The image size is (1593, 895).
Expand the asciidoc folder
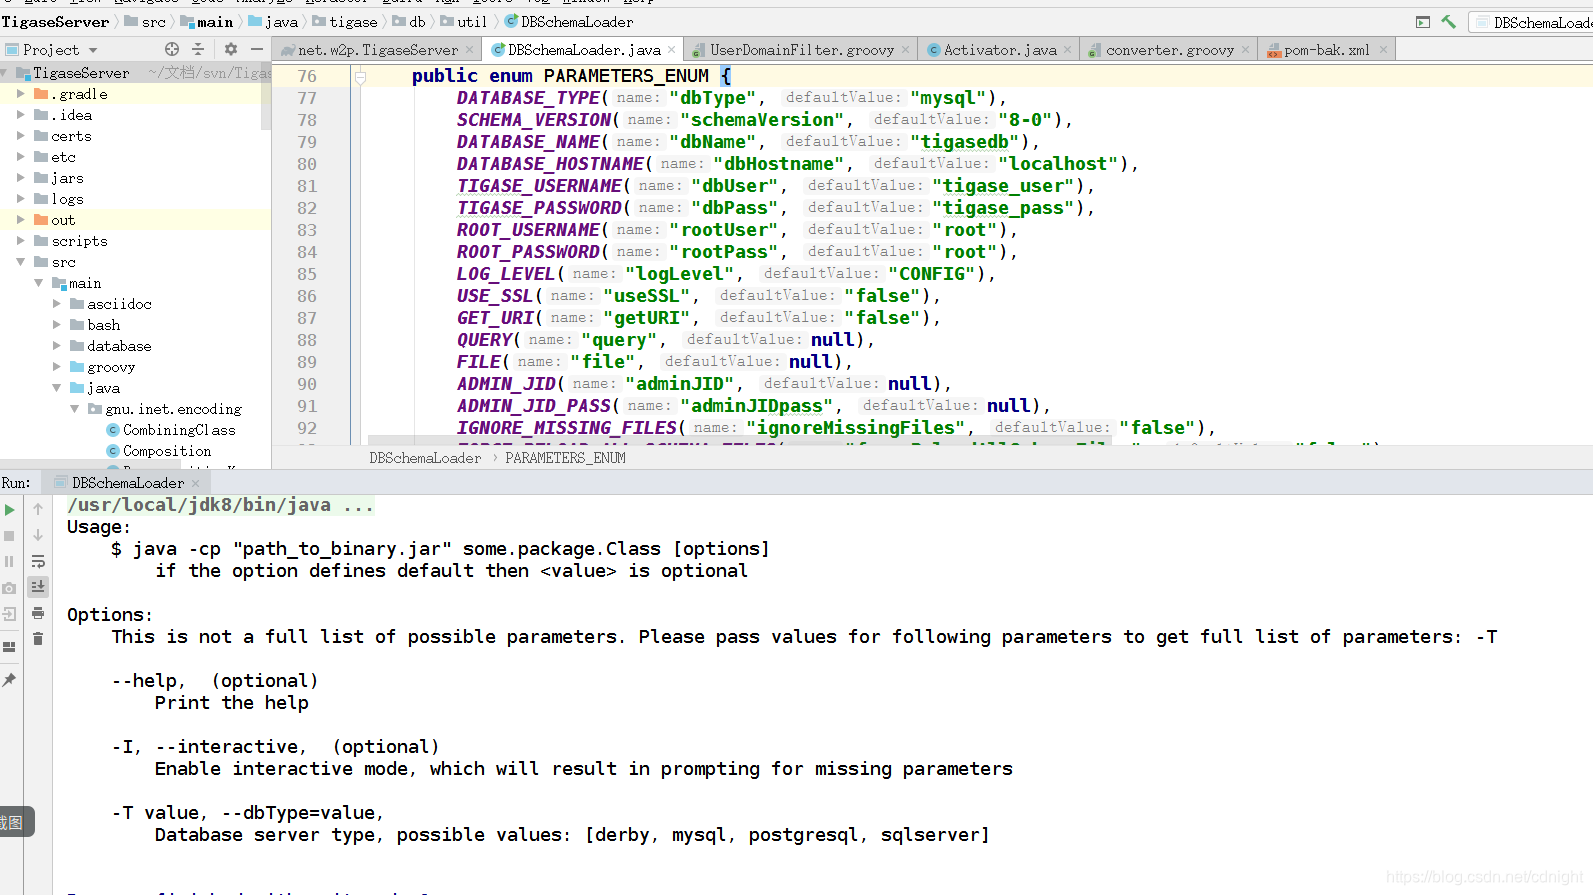[x=57, y=304]
